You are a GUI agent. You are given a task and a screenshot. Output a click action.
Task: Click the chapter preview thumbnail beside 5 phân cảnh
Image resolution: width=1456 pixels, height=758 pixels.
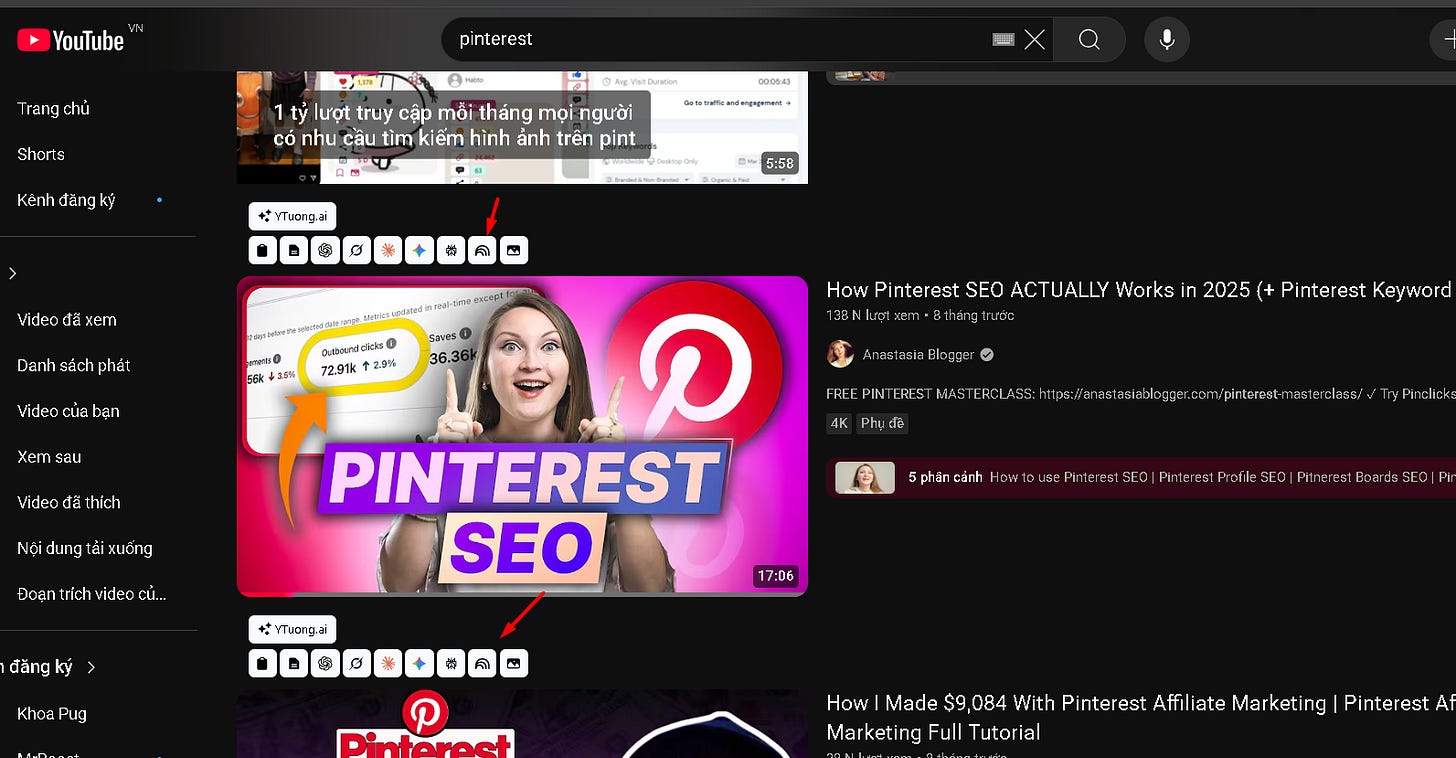[865, 477]
